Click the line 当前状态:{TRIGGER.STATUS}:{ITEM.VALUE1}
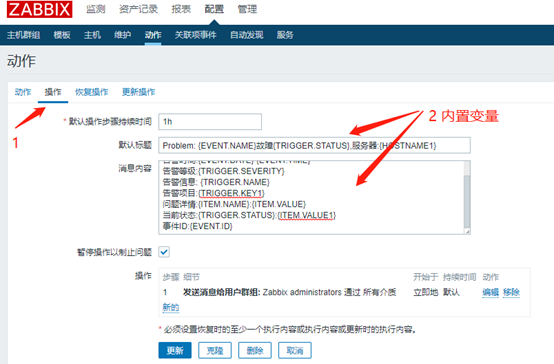The height and width of the screenshot is (364, 554). point(249,215)
